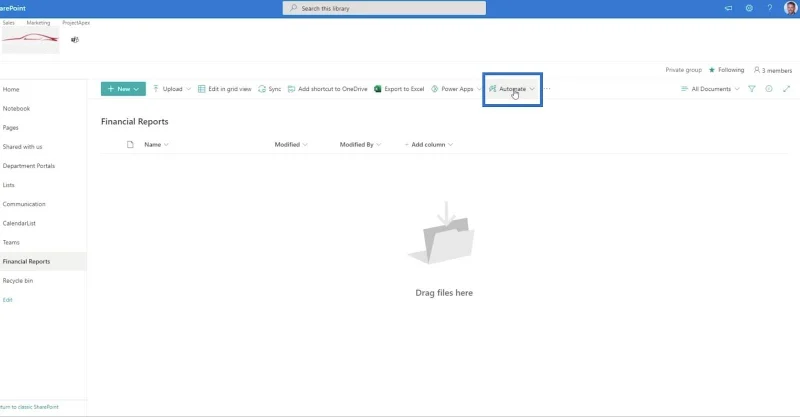The height and width of the screenshot is (417, 800).
Task: Open the more options ellipsis in command bar
Action: point(547,89)
